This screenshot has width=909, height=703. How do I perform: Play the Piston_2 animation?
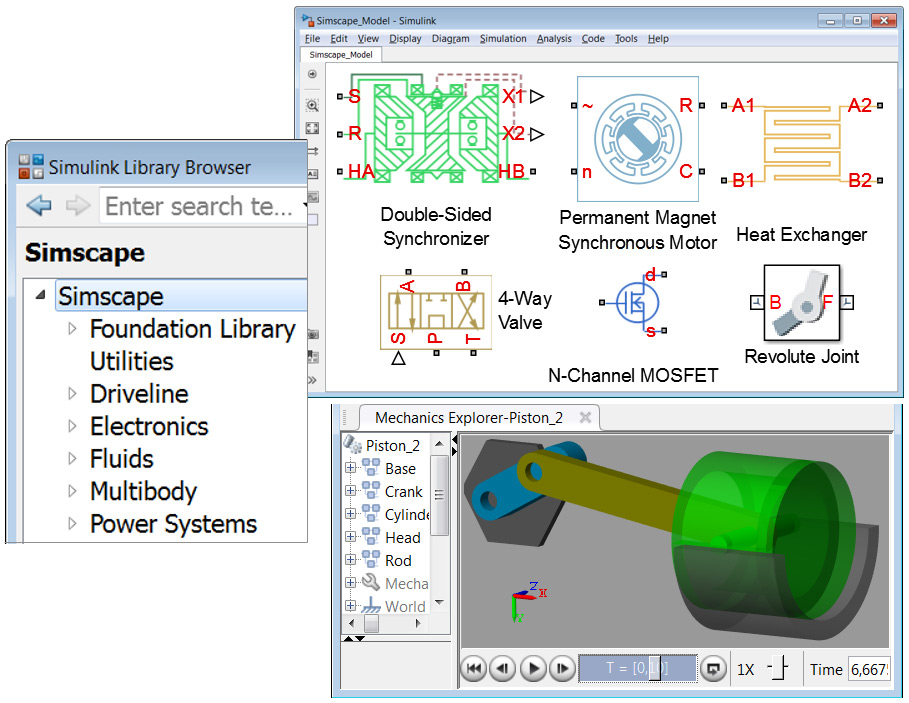coord(535,668)
